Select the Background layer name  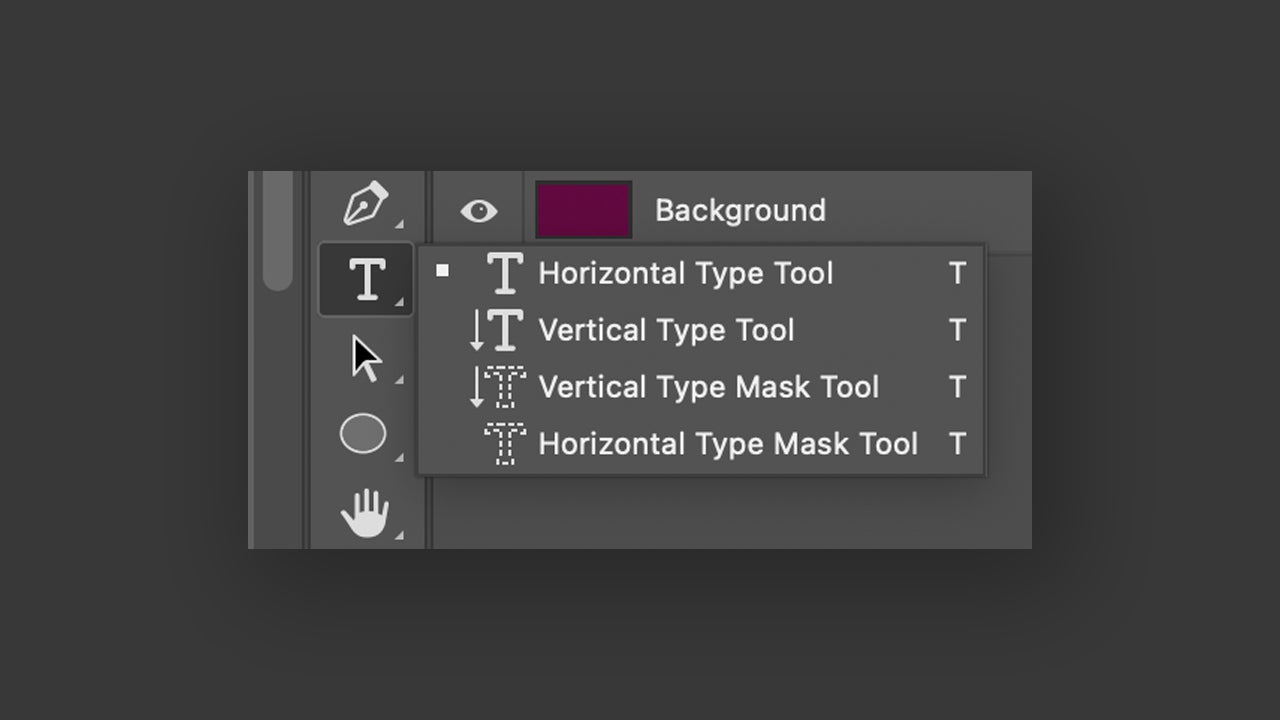point(740,211)
